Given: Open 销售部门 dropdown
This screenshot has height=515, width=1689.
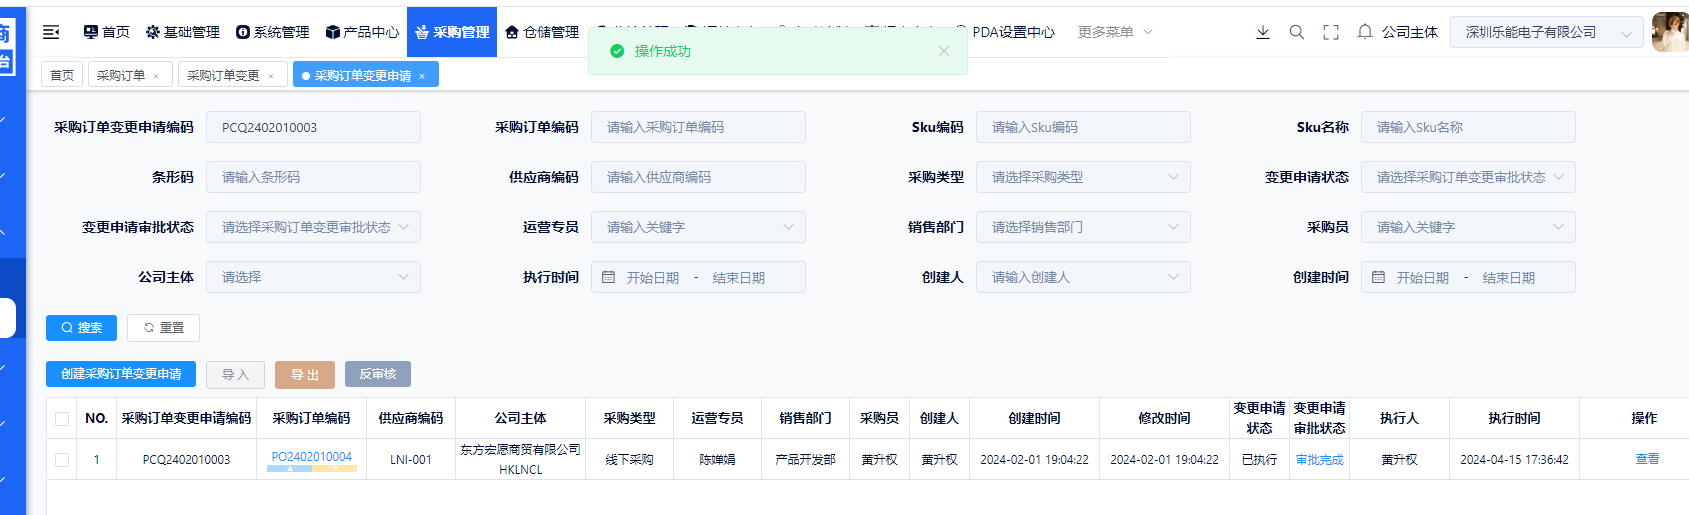Looking at the screenshot, I should coord(1083,227).
